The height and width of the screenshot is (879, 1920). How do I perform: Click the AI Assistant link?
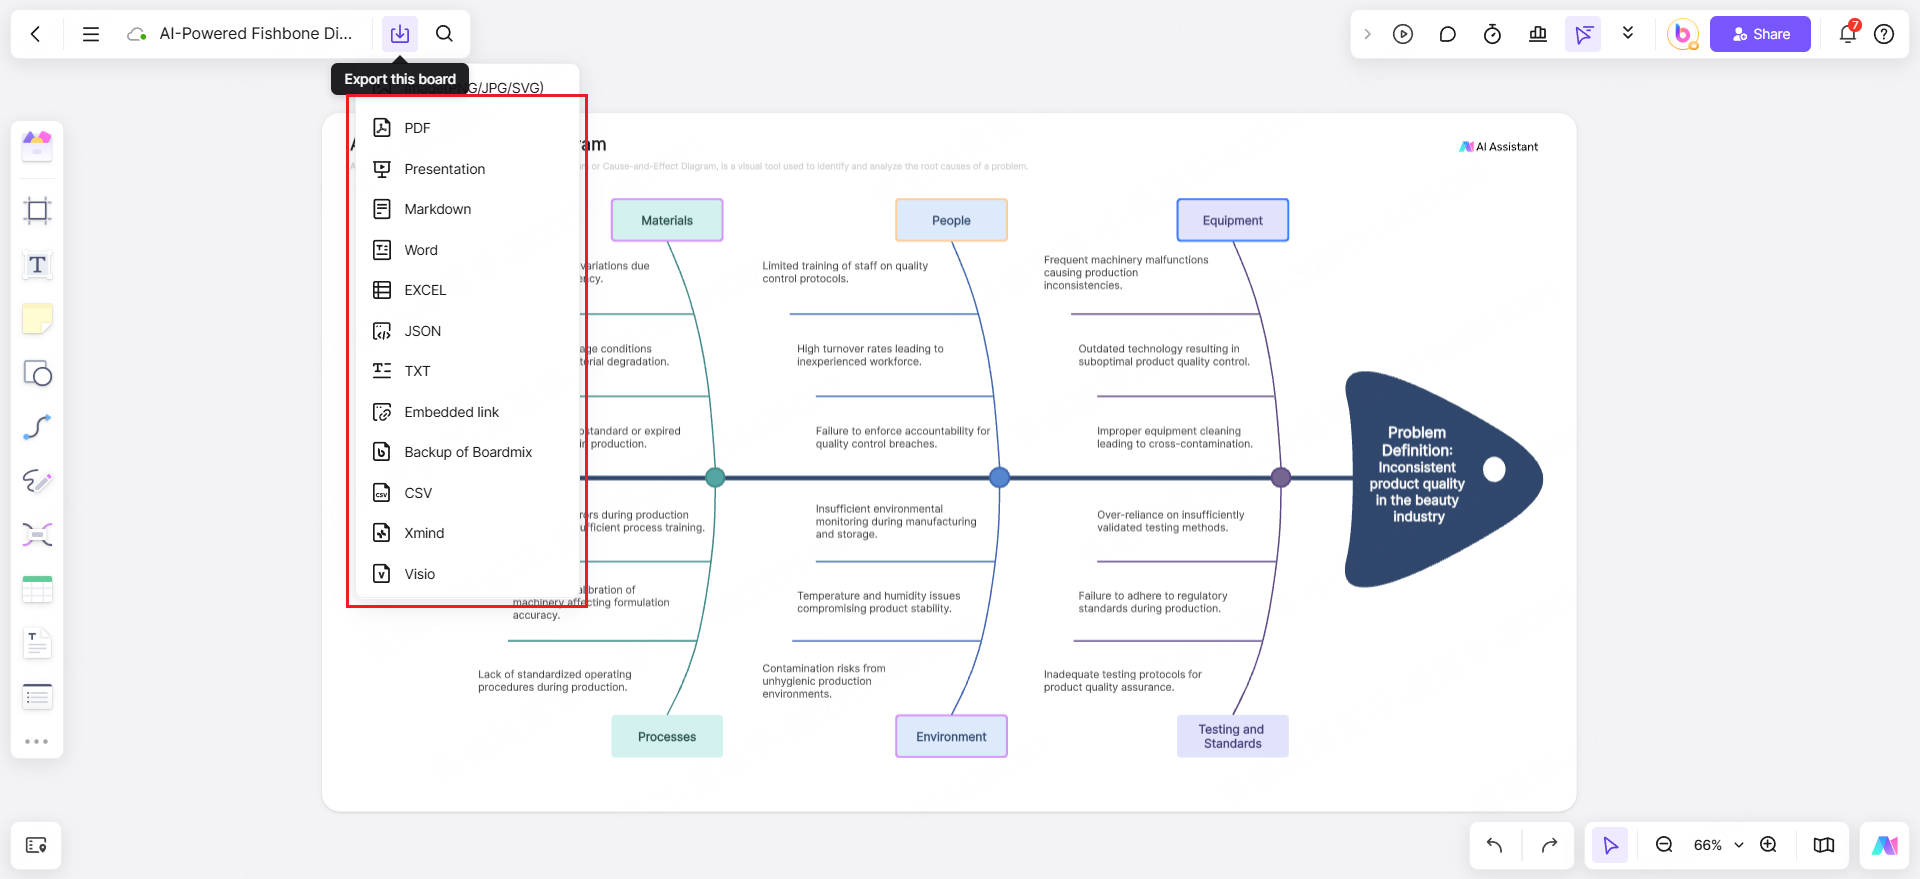[1498, 147]
